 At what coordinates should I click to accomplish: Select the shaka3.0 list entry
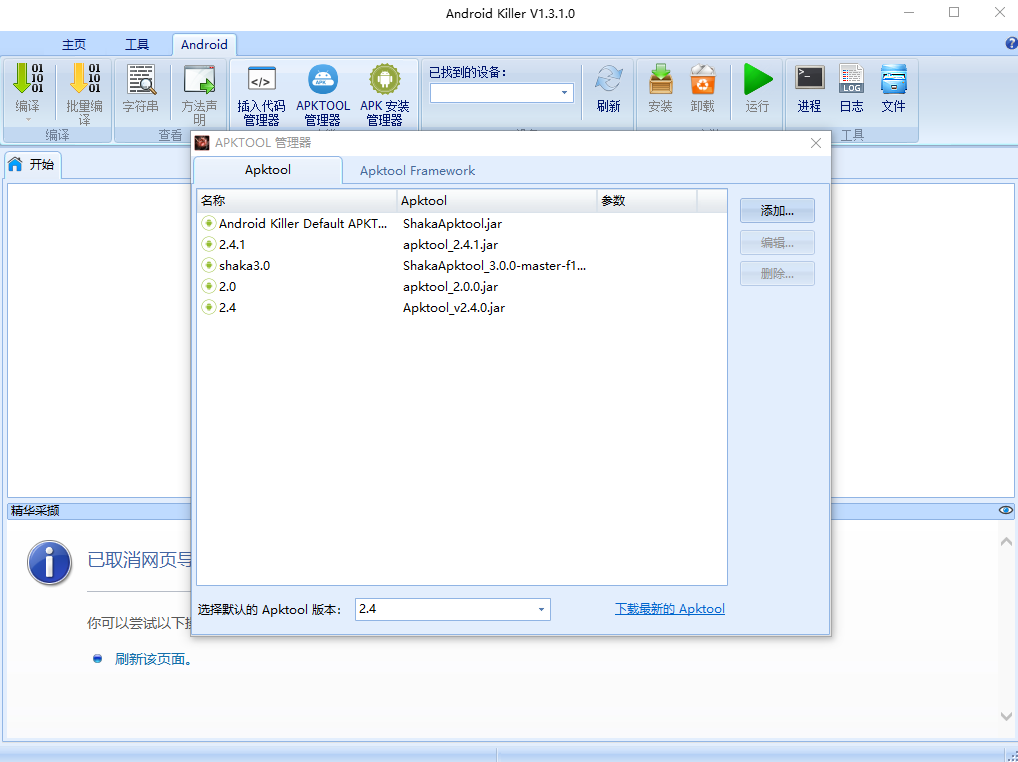tap(245, 266)
